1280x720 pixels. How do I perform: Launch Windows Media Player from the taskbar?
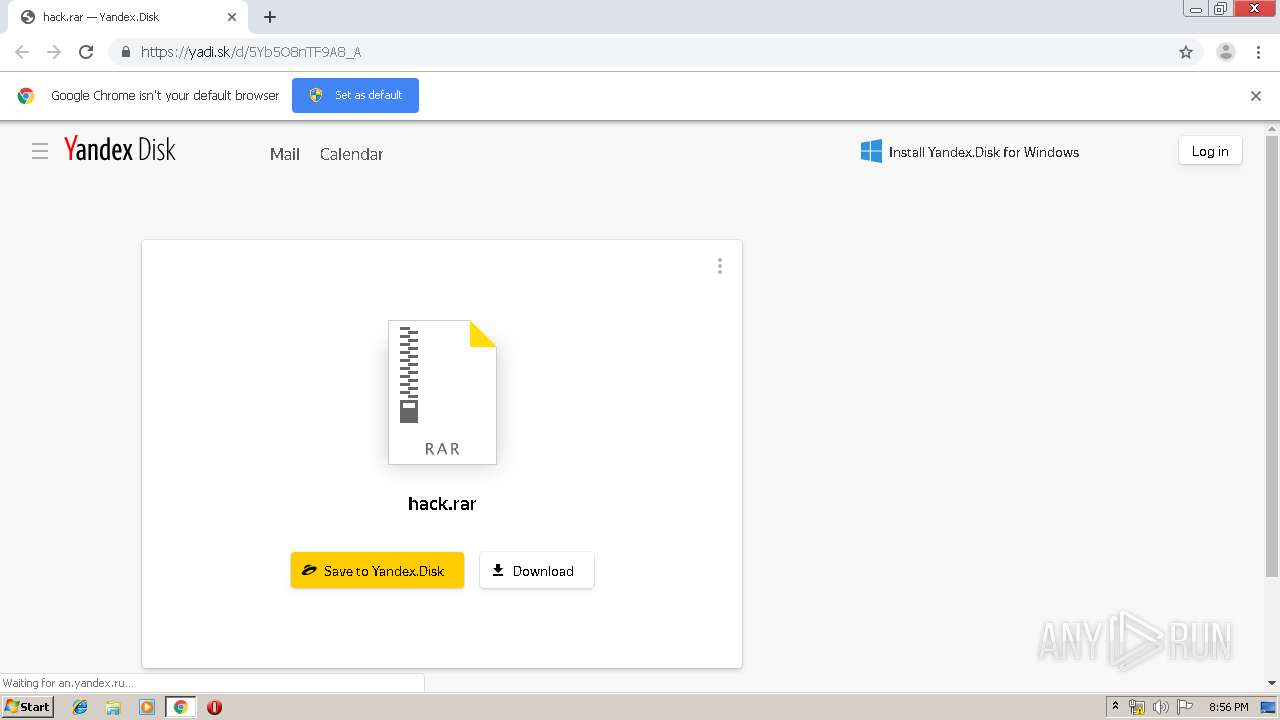coord(147,707)
